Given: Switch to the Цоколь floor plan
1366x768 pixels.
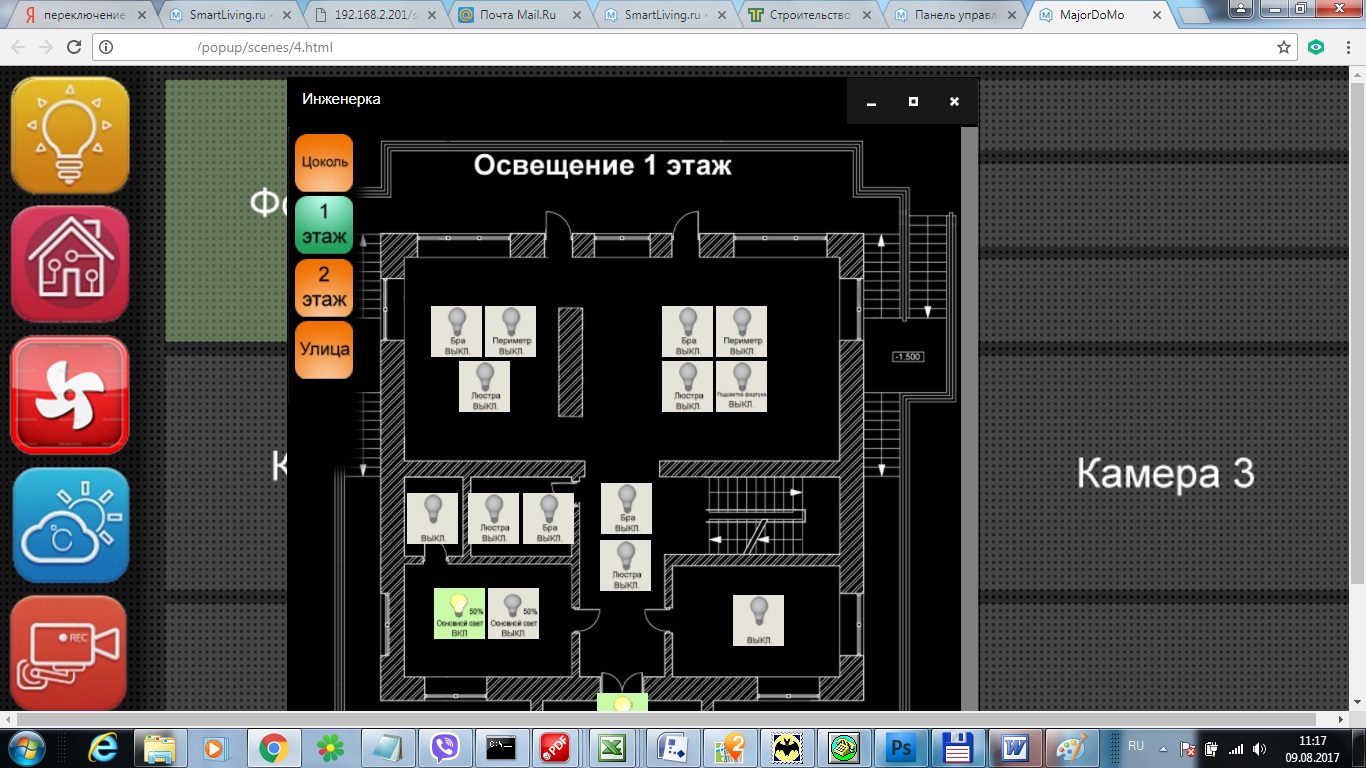Looking at the screenshot, I should [324, 163].
